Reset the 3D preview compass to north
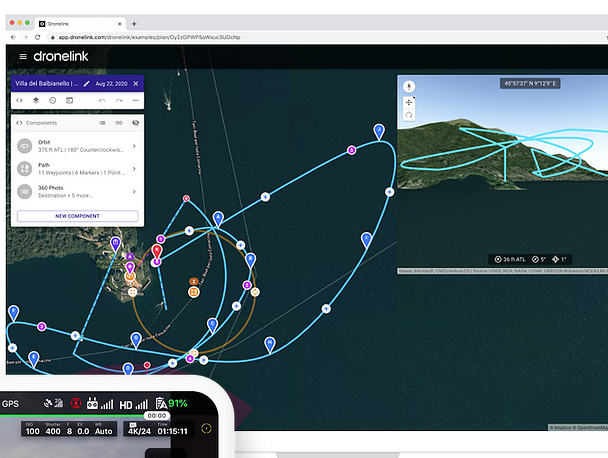 point(409,86)
